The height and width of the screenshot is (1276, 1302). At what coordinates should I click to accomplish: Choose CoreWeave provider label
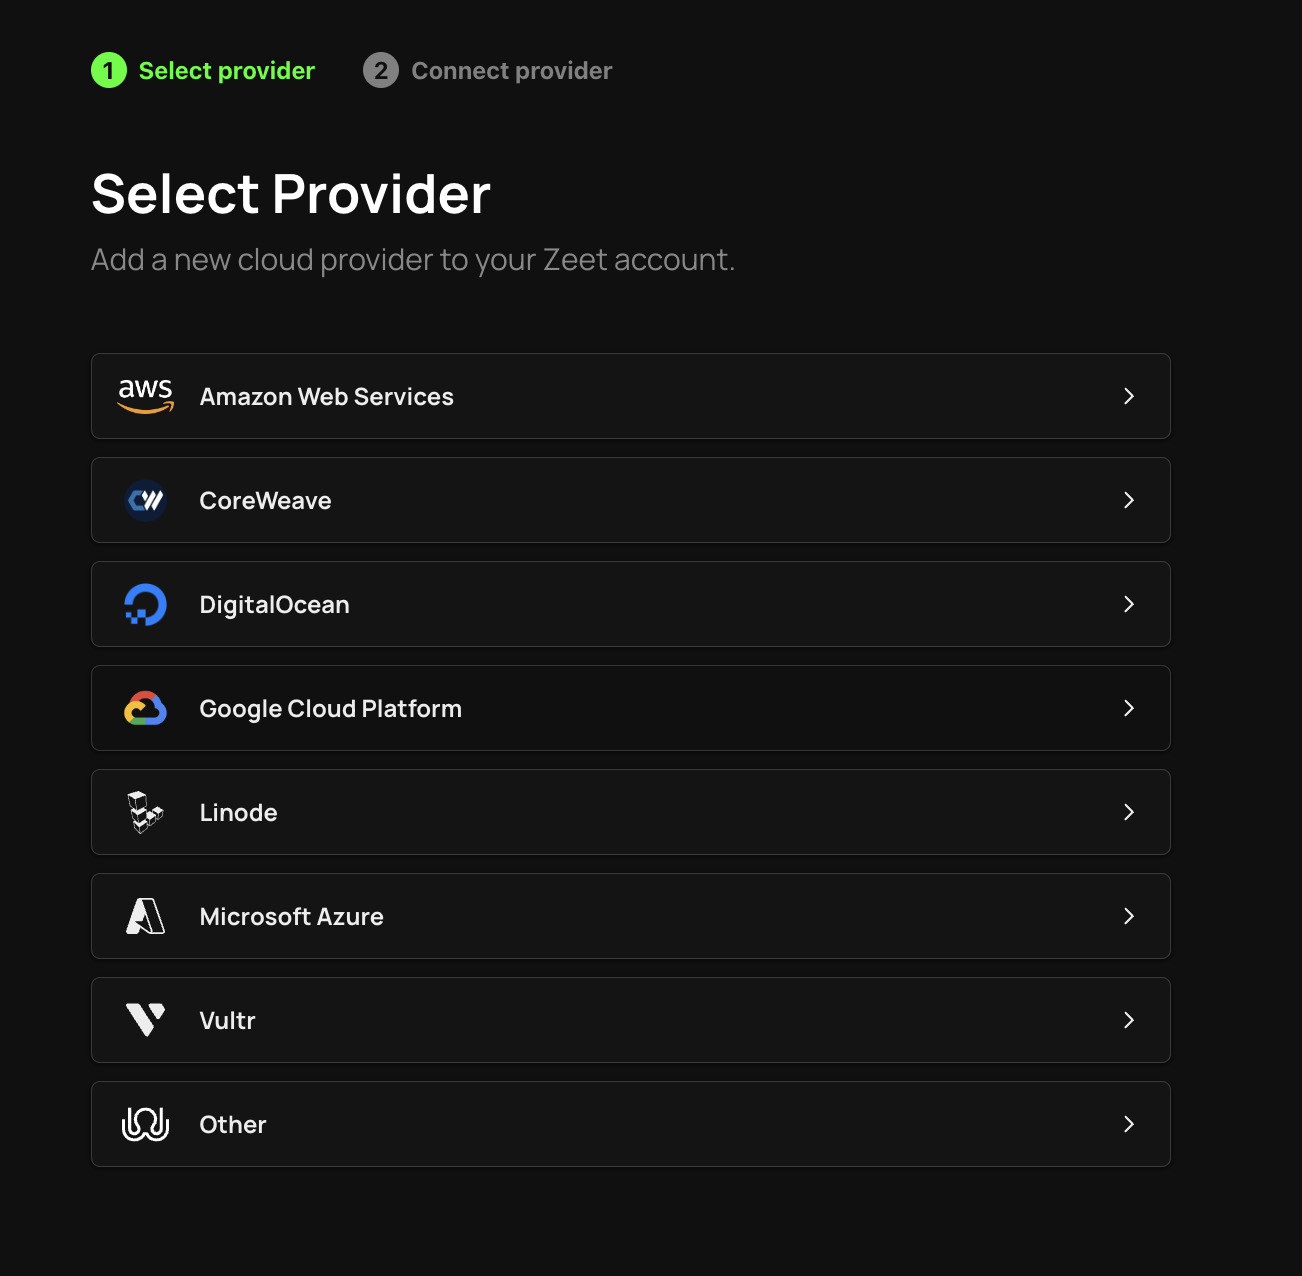point(266,501)
